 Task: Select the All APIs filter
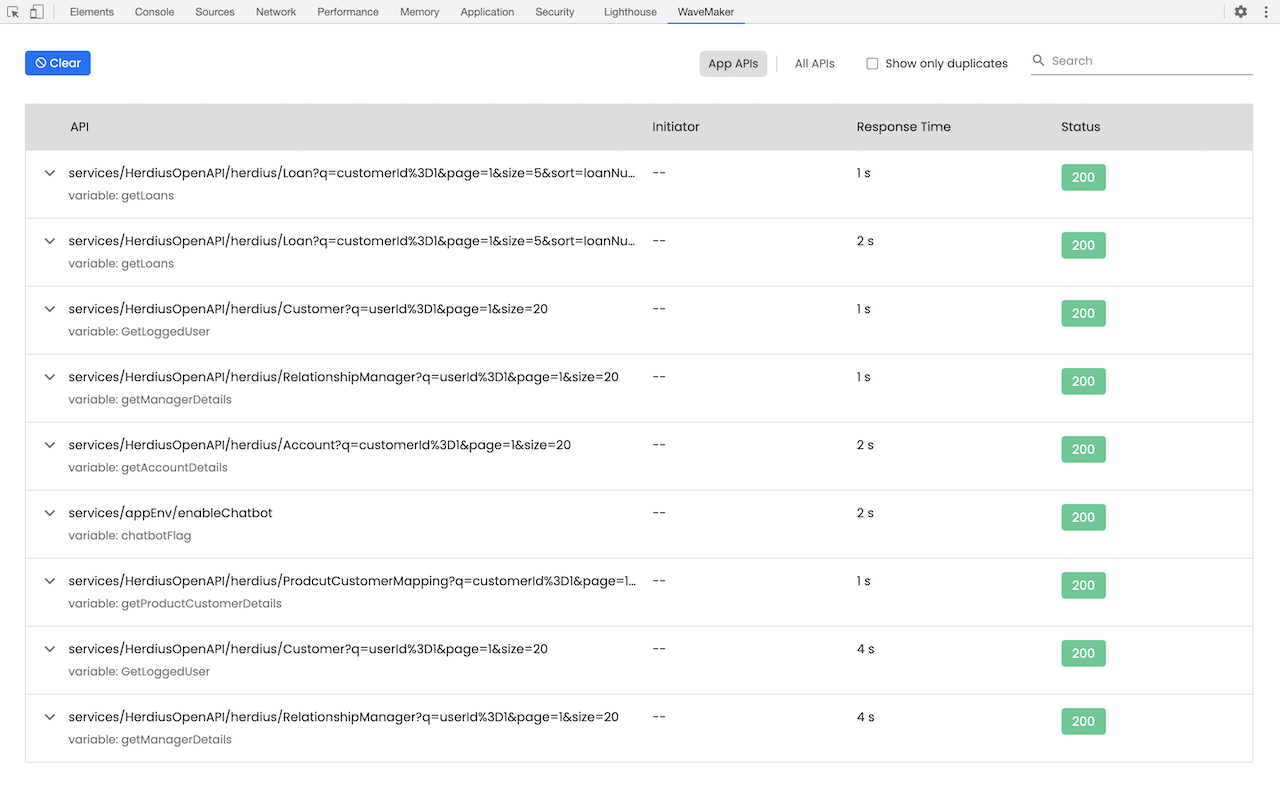tap(815, 63)
